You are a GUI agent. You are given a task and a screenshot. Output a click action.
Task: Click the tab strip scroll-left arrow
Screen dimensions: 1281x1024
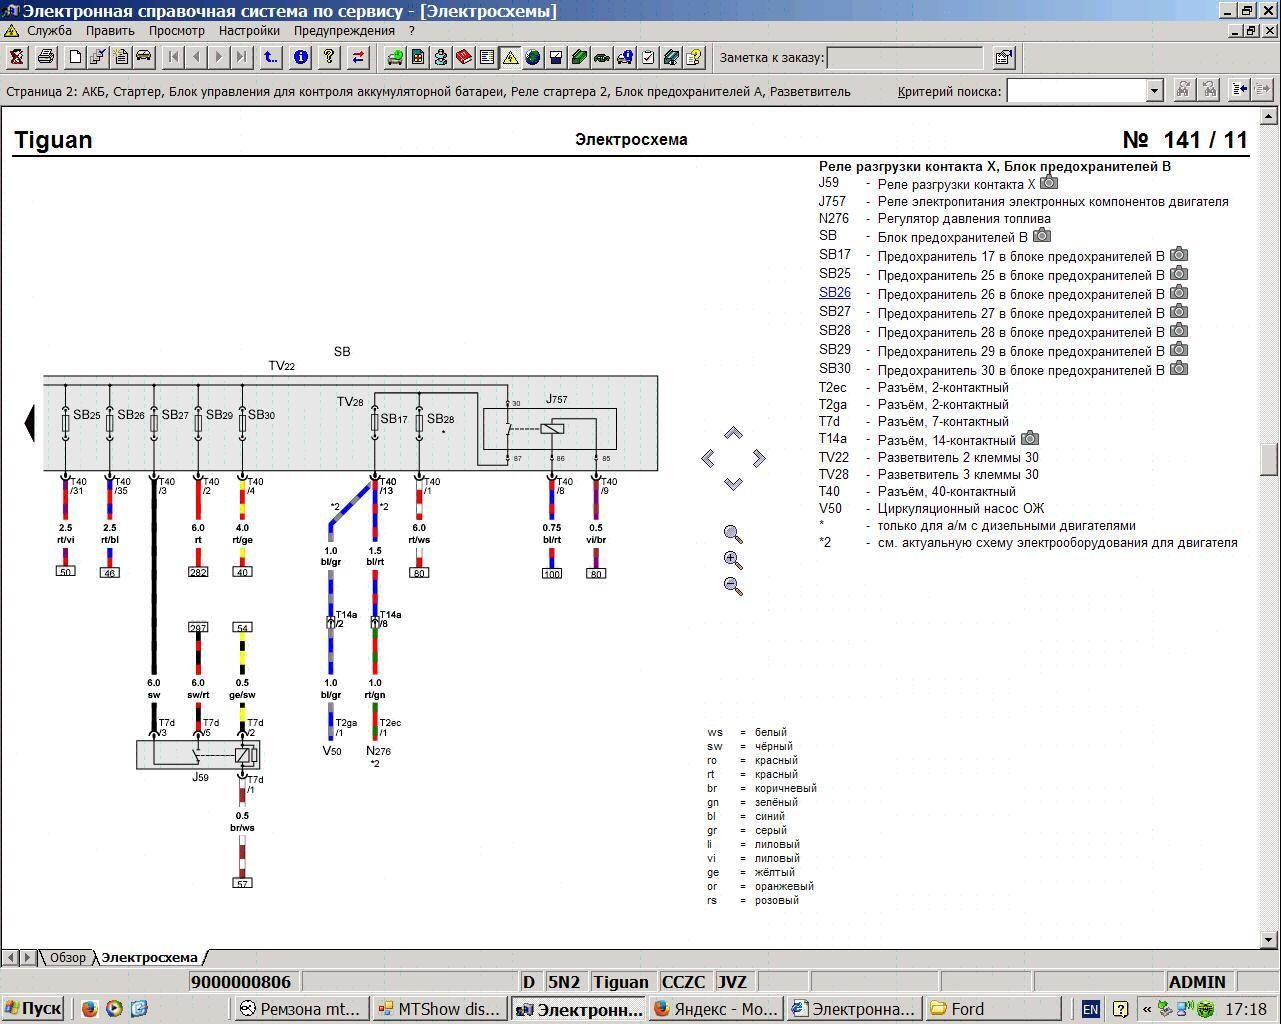[x=10, y=958]
